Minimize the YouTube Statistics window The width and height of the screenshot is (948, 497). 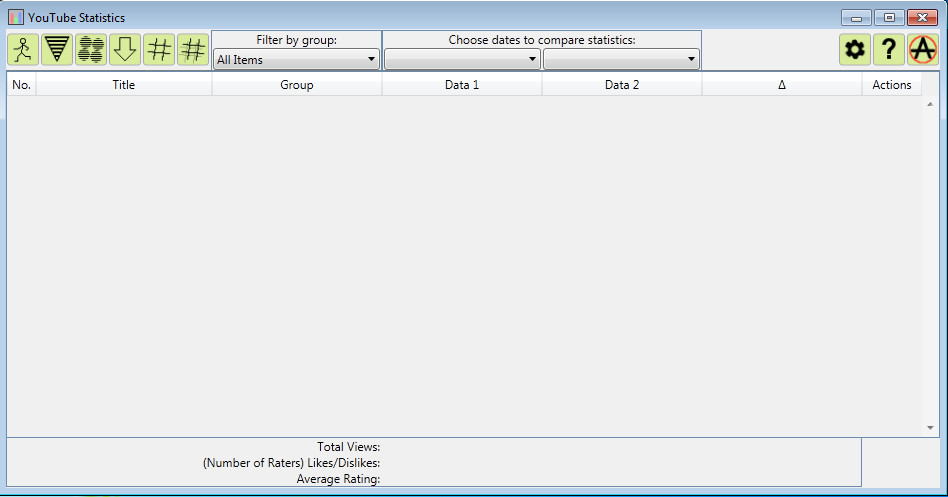(x=856, y=18)
